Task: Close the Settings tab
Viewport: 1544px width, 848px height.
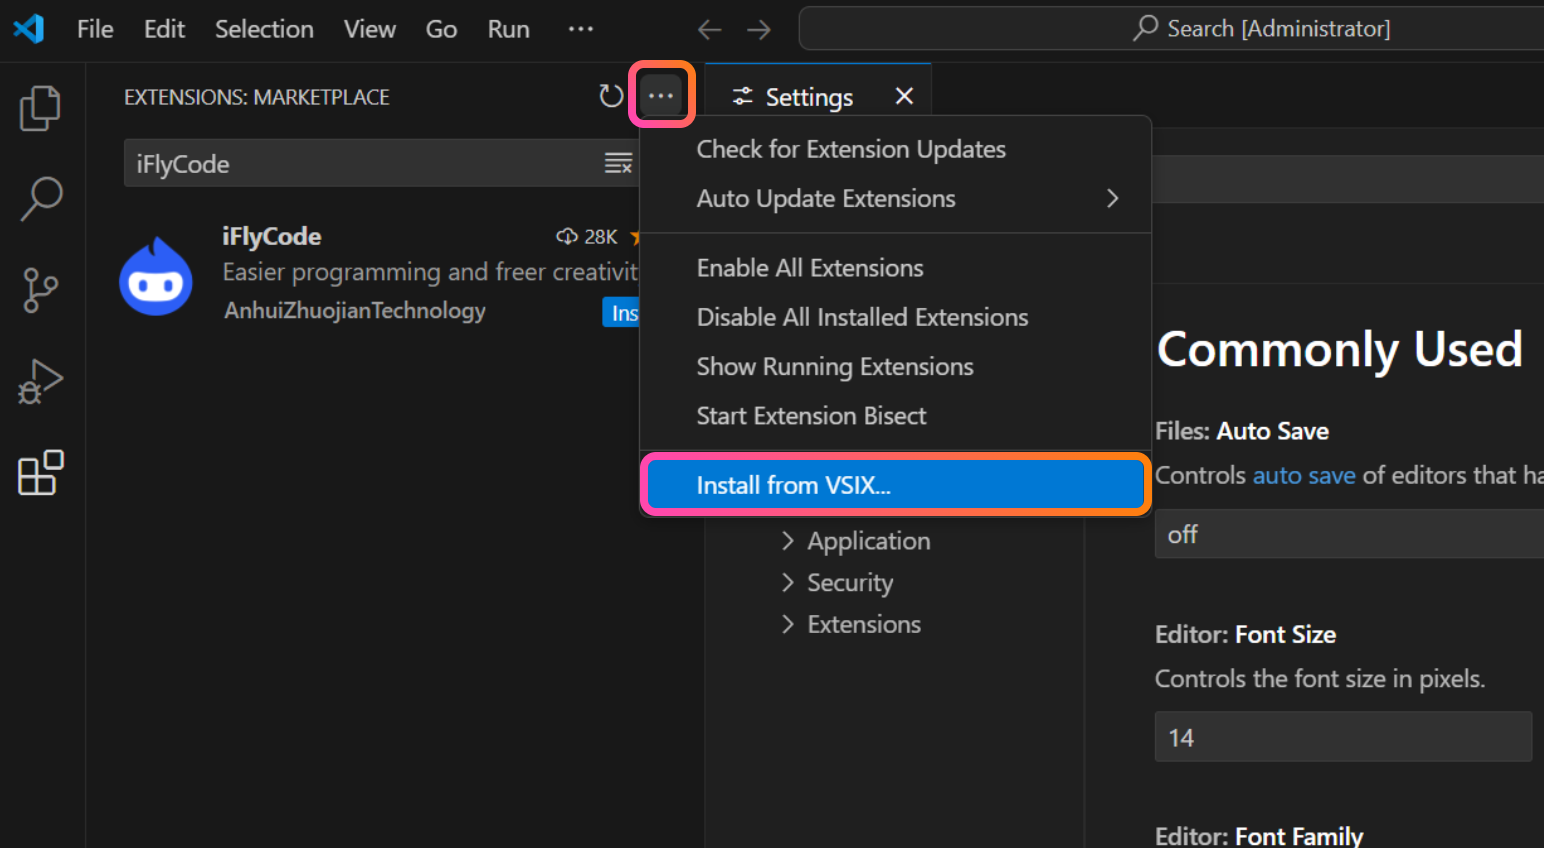Action: tap(904, 96)
